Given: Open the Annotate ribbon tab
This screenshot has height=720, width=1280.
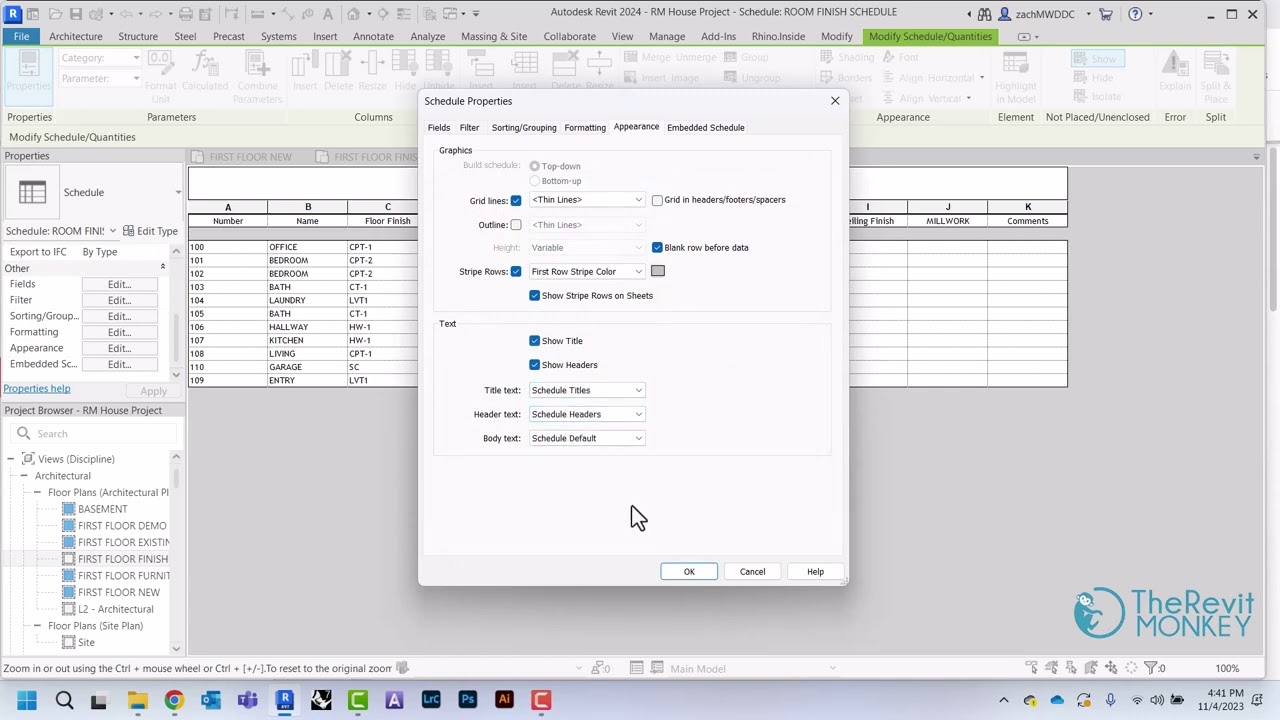Looking at the screenshot, I should click(373, 36).
